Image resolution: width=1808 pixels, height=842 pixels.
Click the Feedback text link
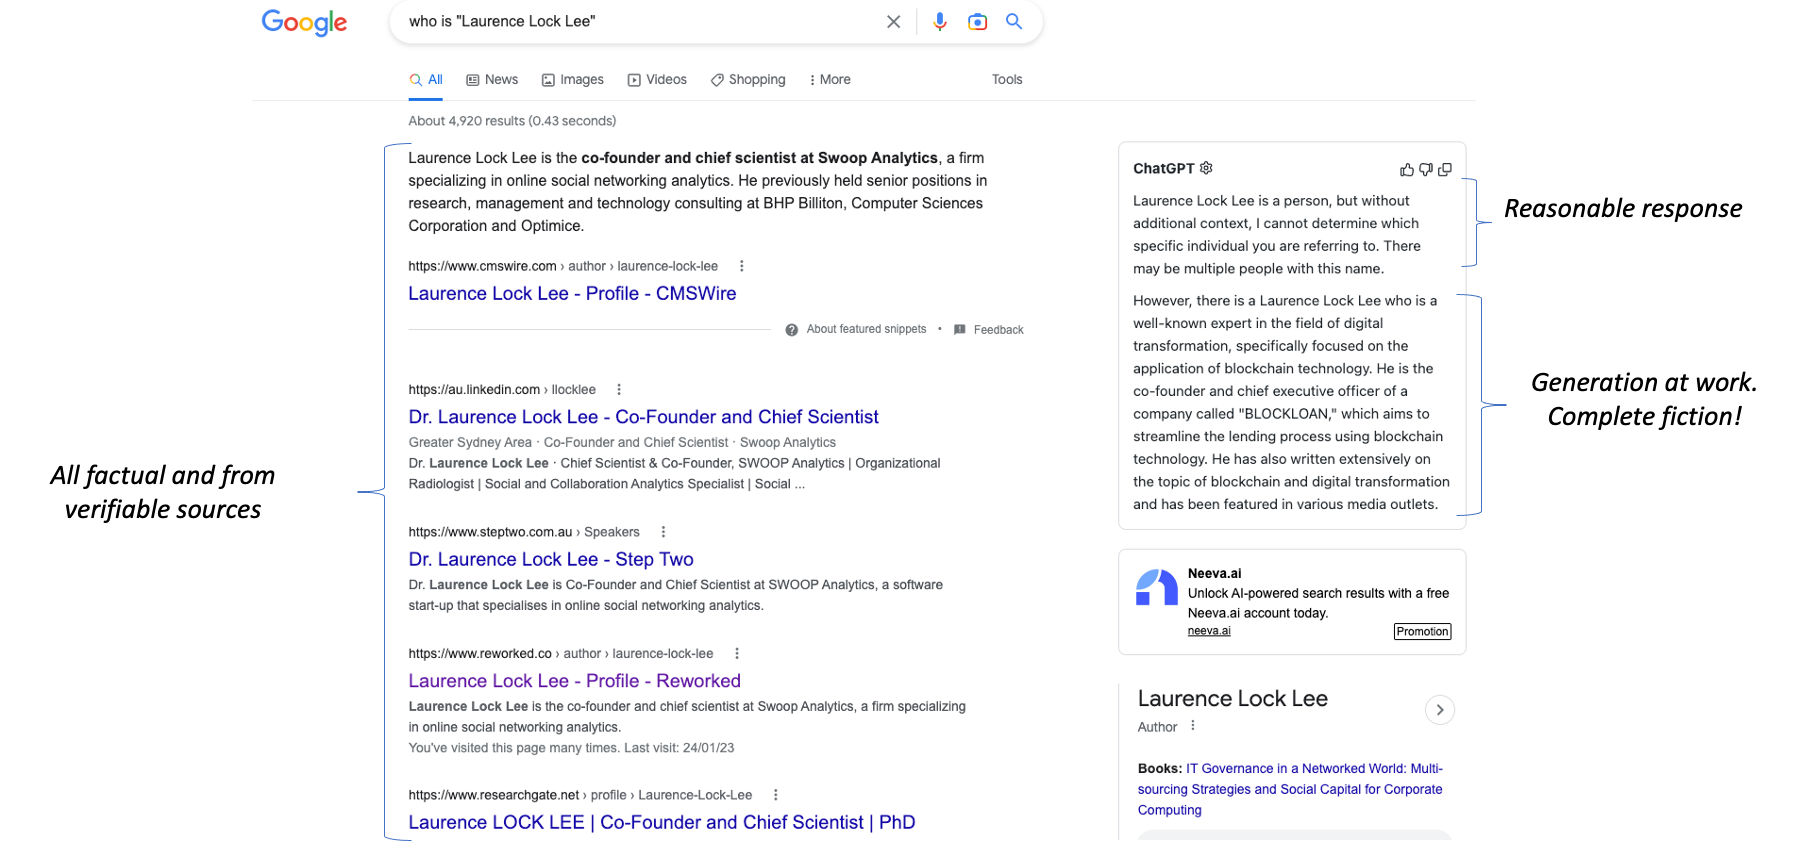(x=998, y=330)
